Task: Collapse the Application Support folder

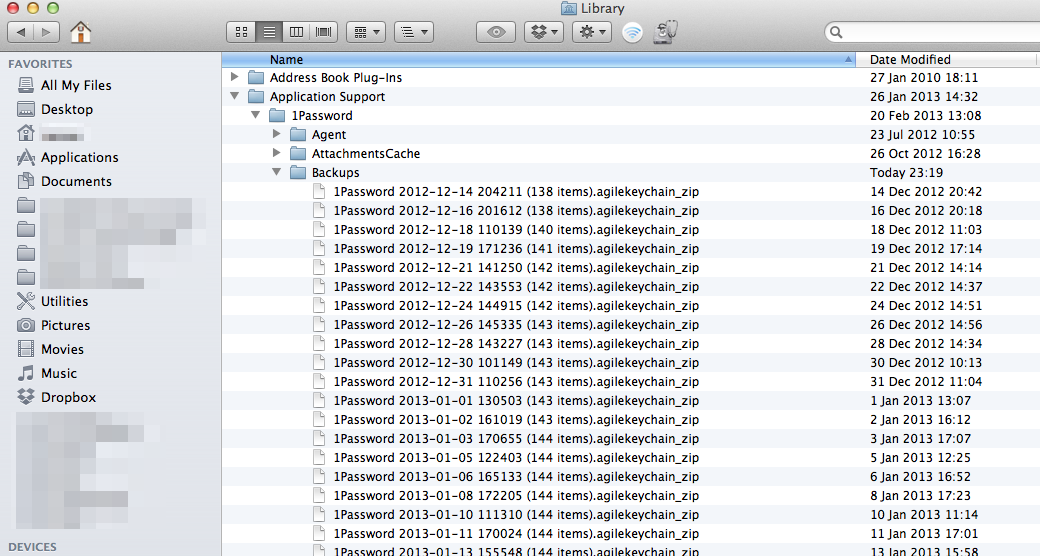Action: 234,96
